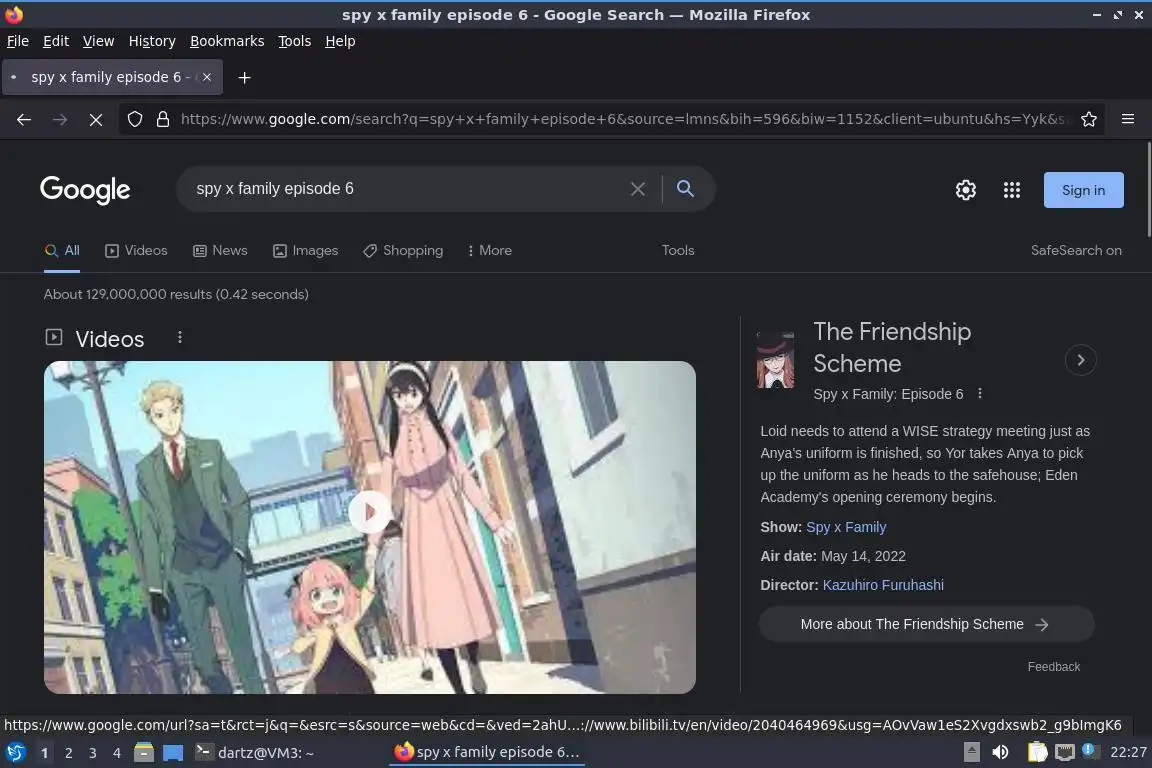Select the All results tab
Screen dimensions: 1152x768
coord(62,251)
